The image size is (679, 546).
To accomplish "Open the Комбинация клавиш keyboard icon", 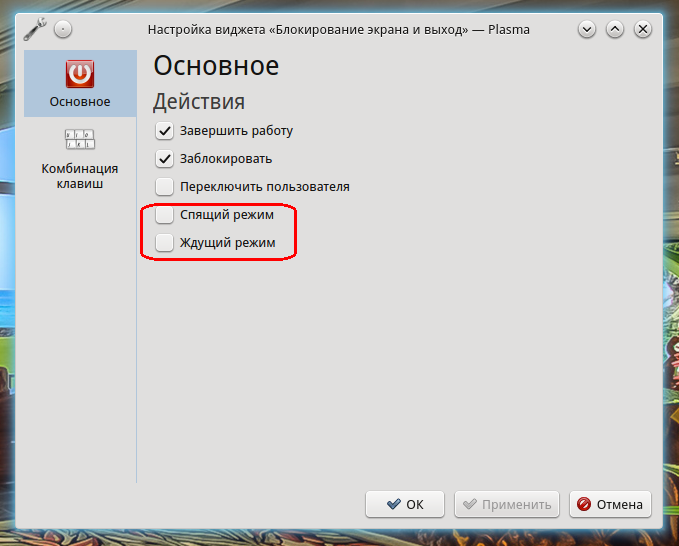I will (80, 139).
